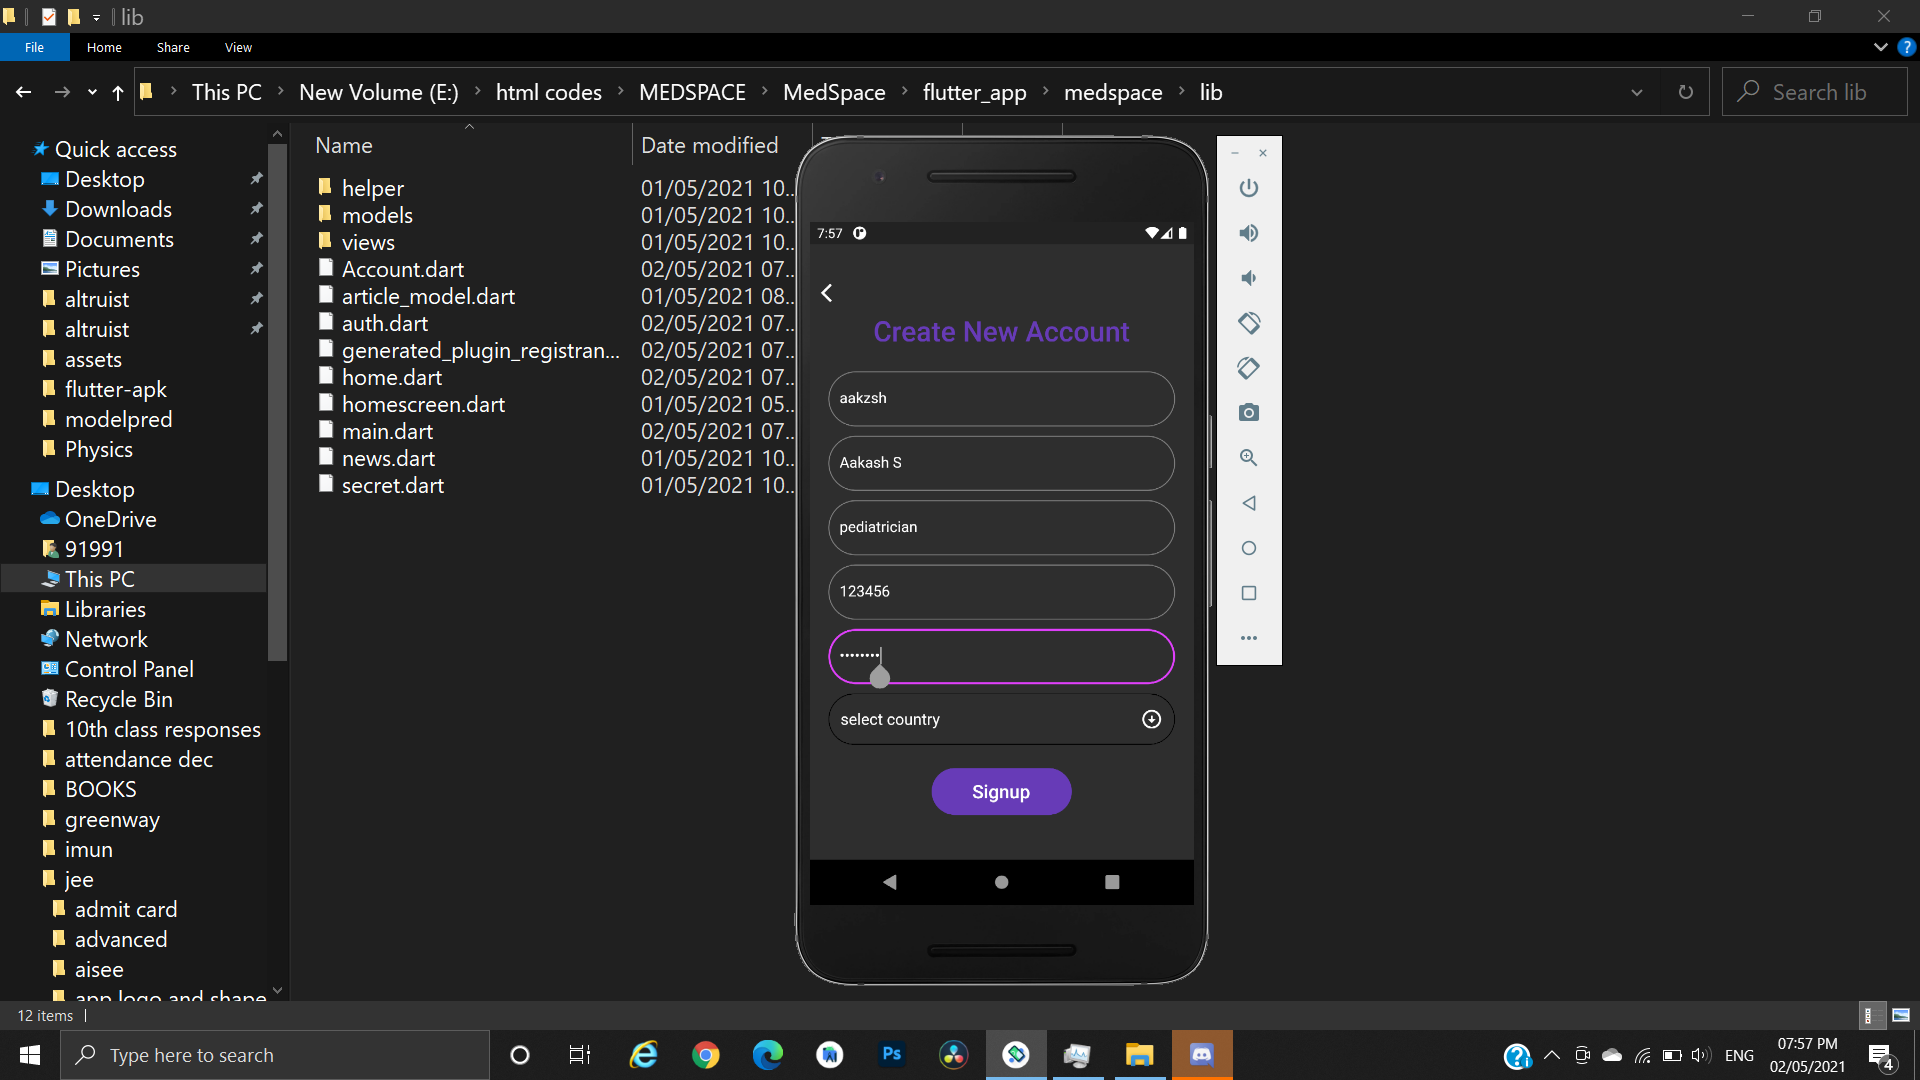Click the emulator zoom magnifier icon

(1248, 458)
